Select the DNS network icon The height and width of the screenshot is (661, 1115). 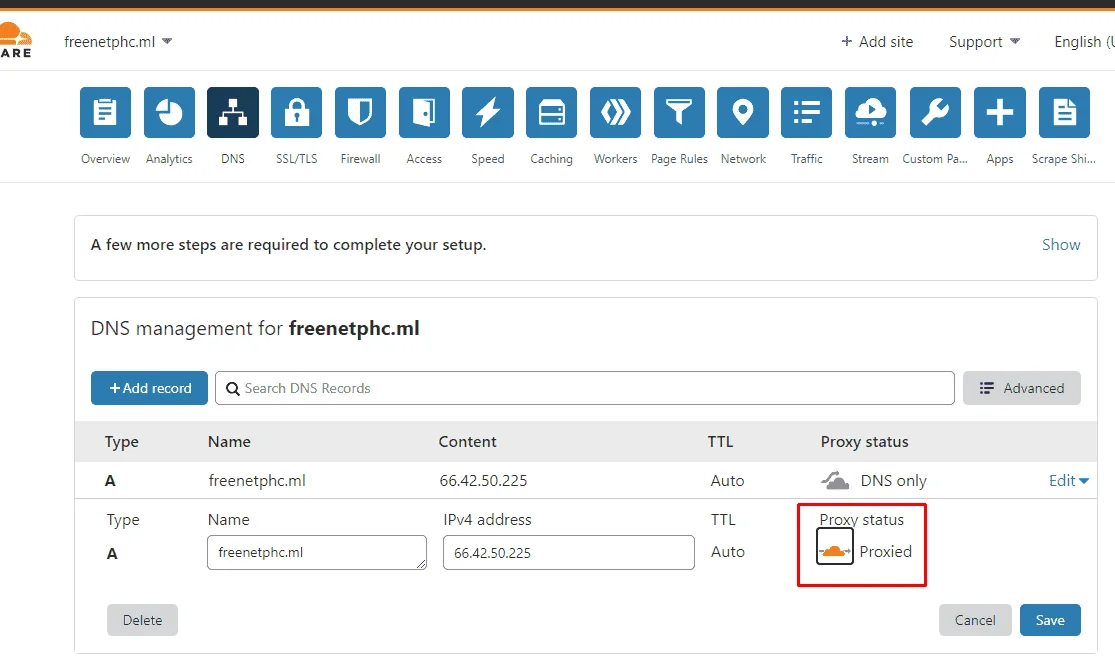pyautogui.click(x=233, y=112)
